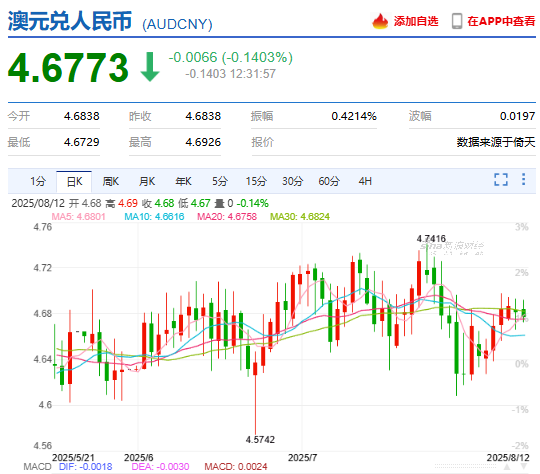Switch to the 4H interval tab
The width and height of the screenshot is (540, 474).
pos(365,181)
